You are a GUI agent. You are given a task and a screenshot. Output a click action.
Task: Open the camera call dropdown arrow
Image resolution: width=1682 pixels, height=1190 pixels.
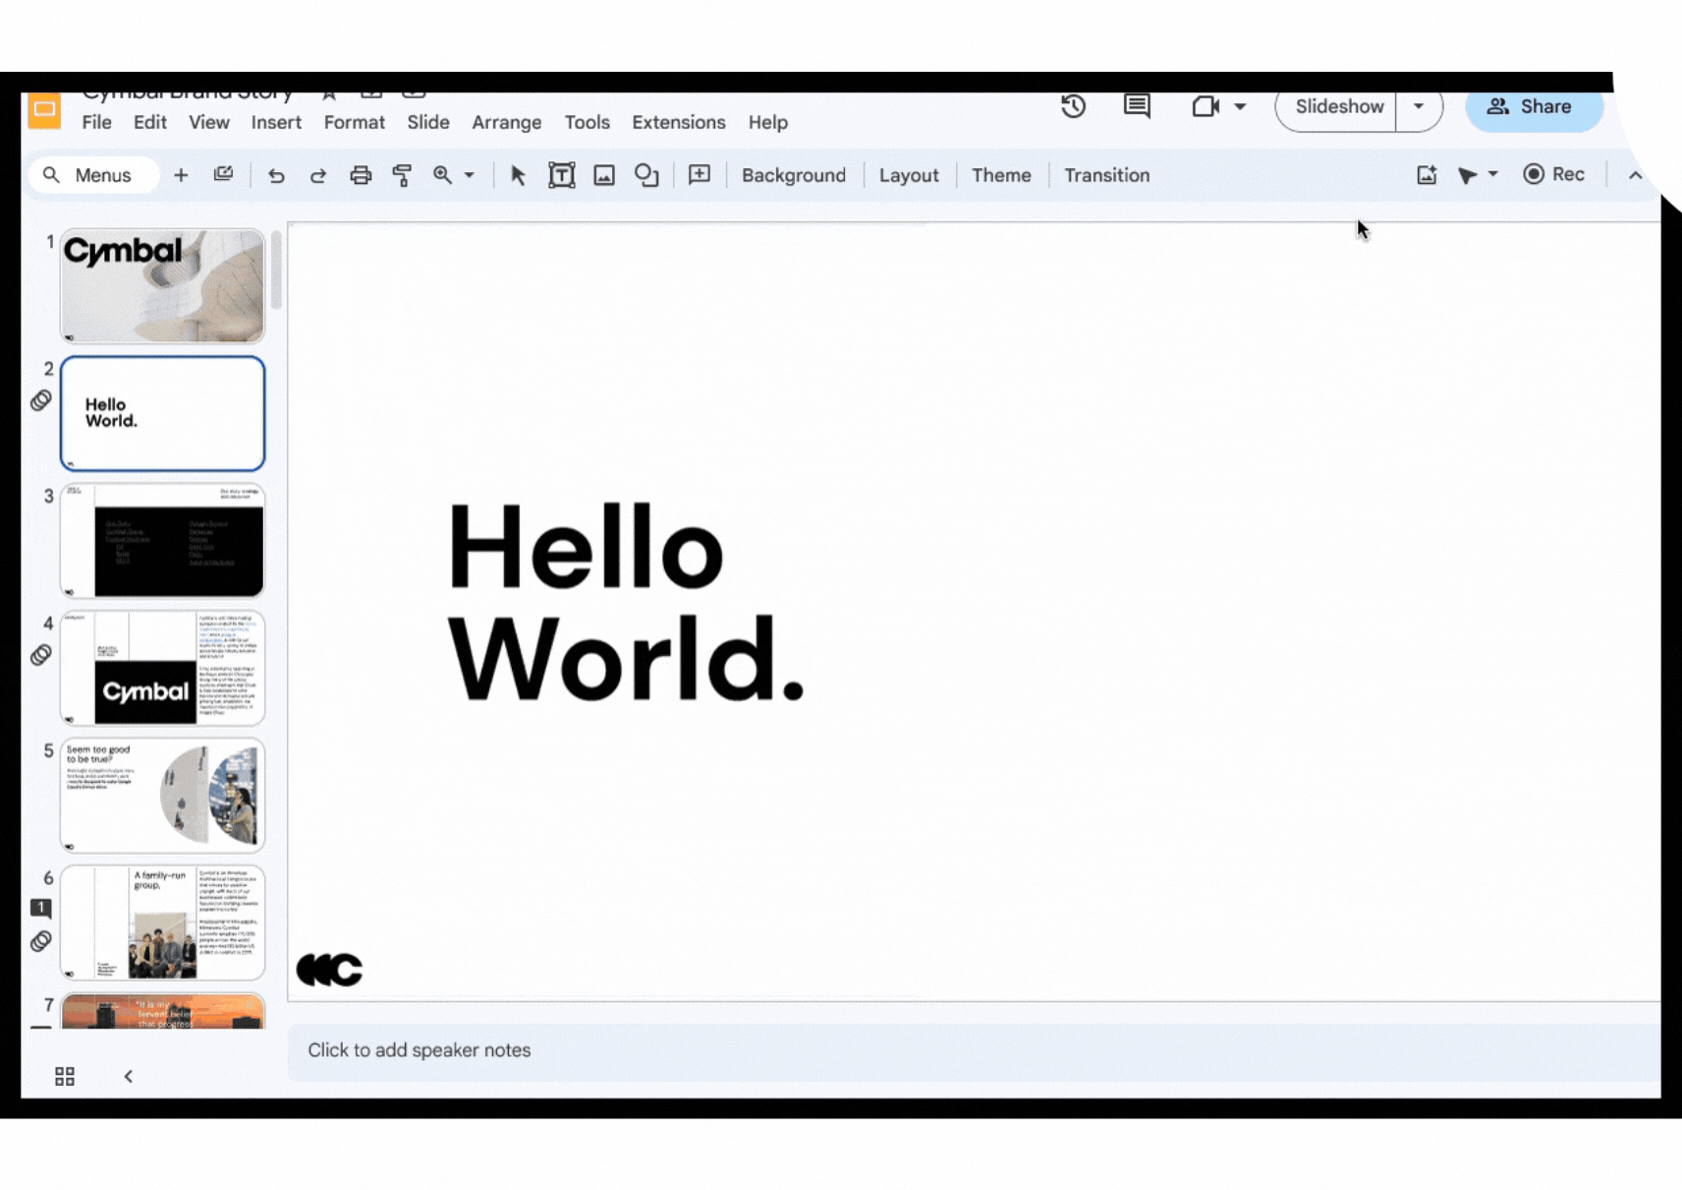1240,107
